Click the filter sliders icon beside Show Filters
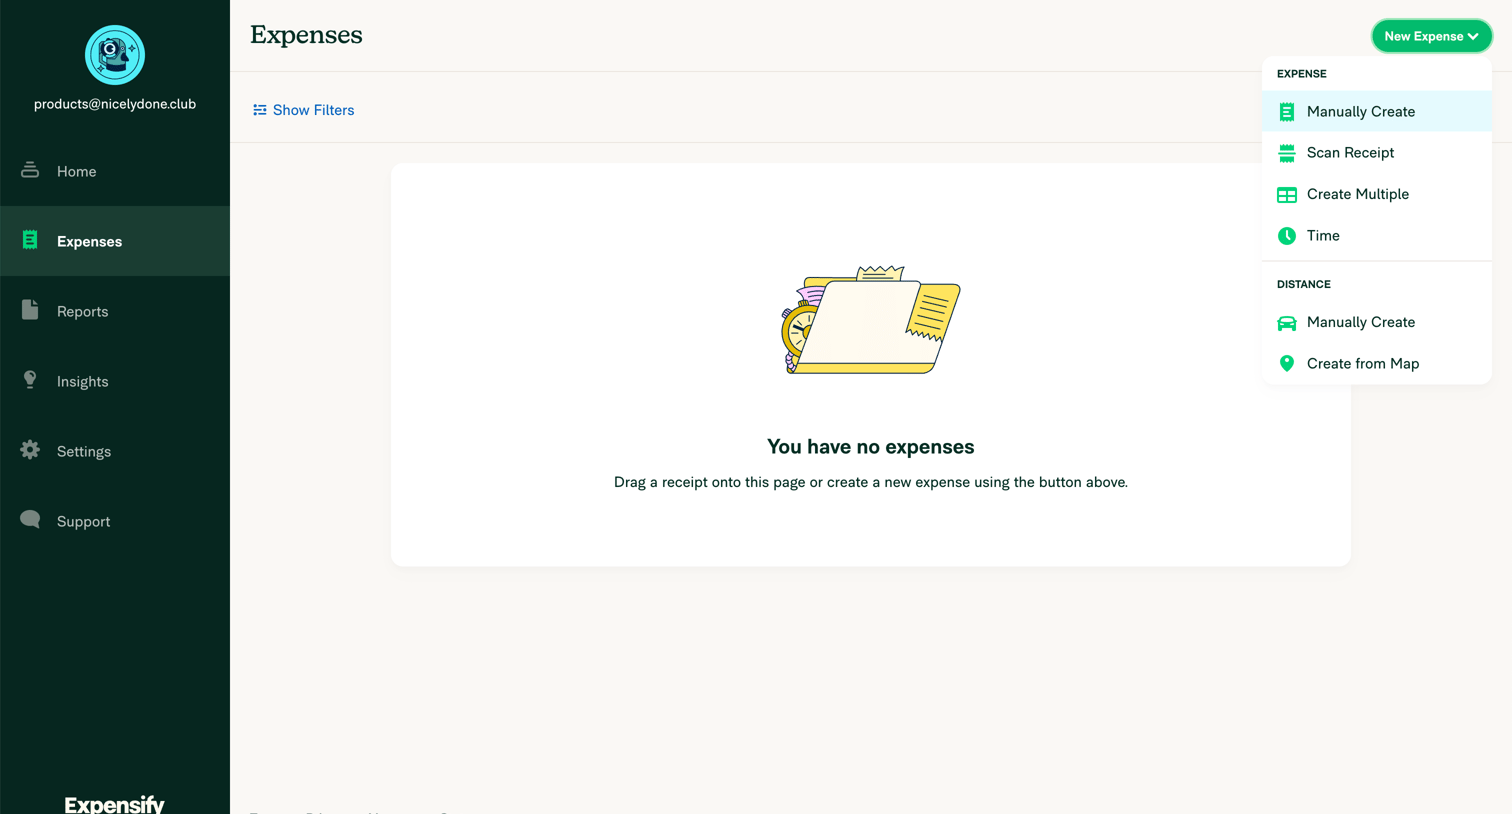This screenshot has height=814, width=1512. pos(260,110)
